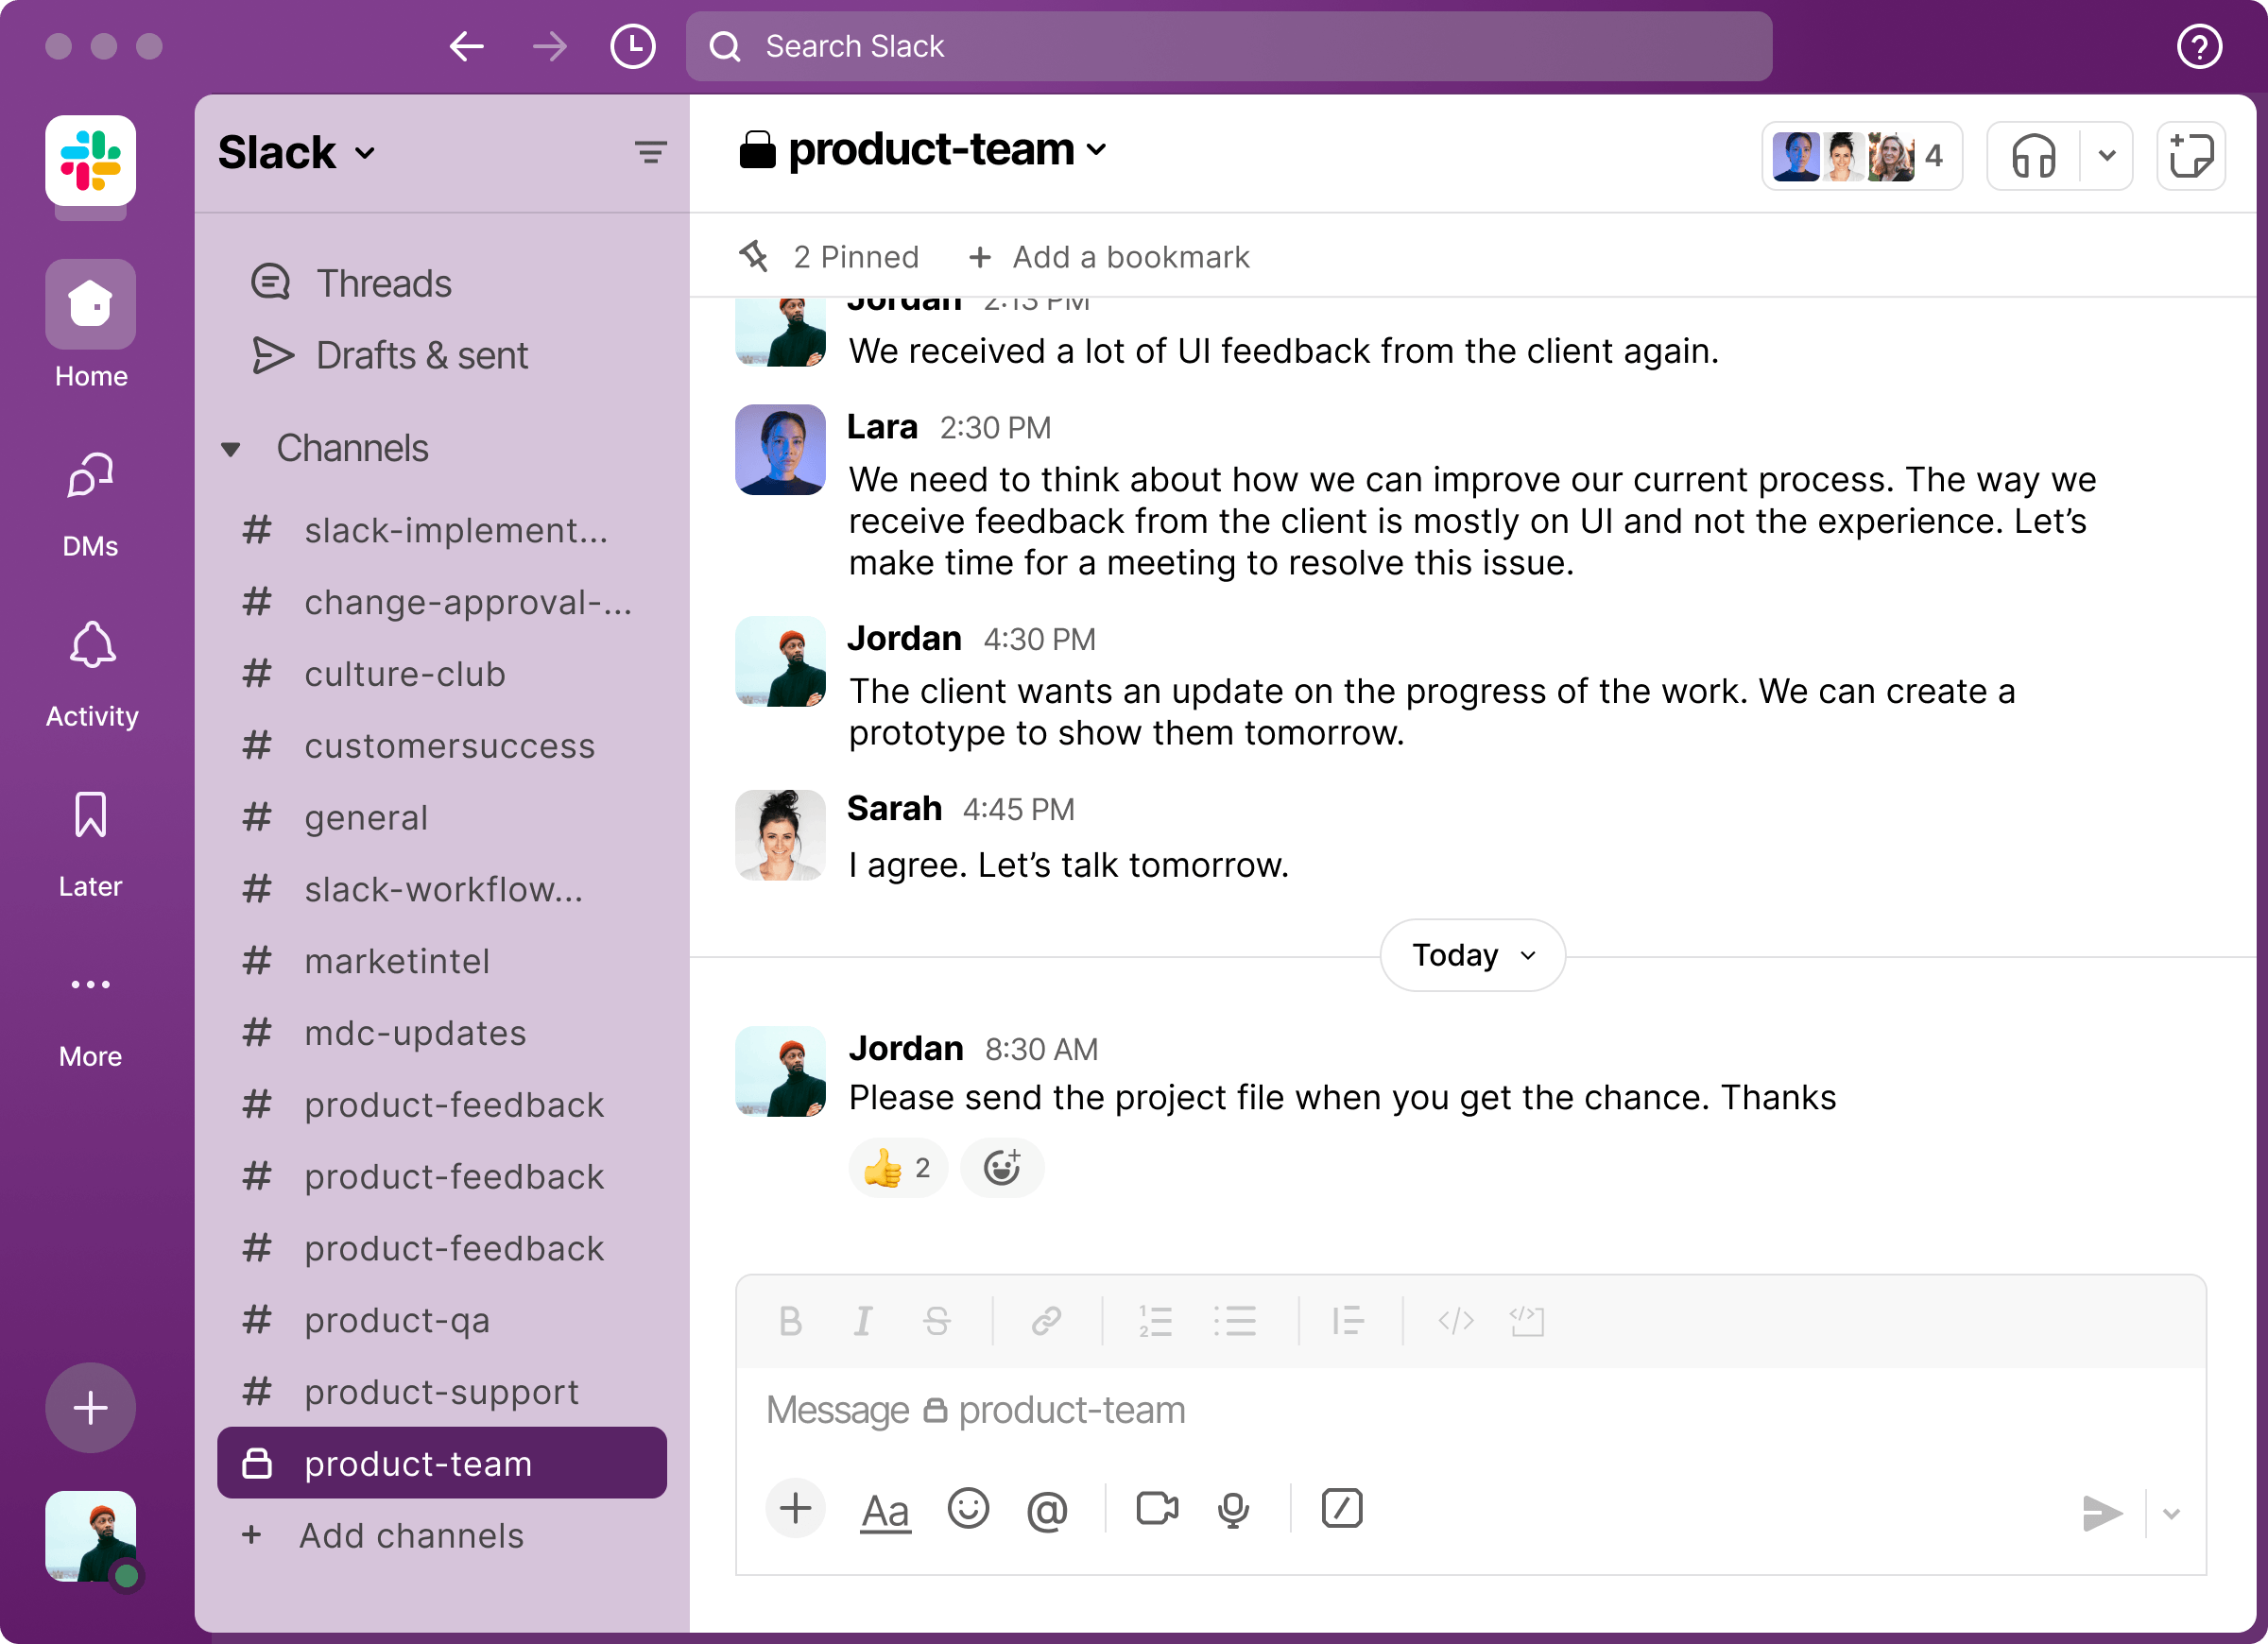This screenshot has width=2268, height=1644.
Task: Open the customersuccess channel
Action: tap(441, 746)
